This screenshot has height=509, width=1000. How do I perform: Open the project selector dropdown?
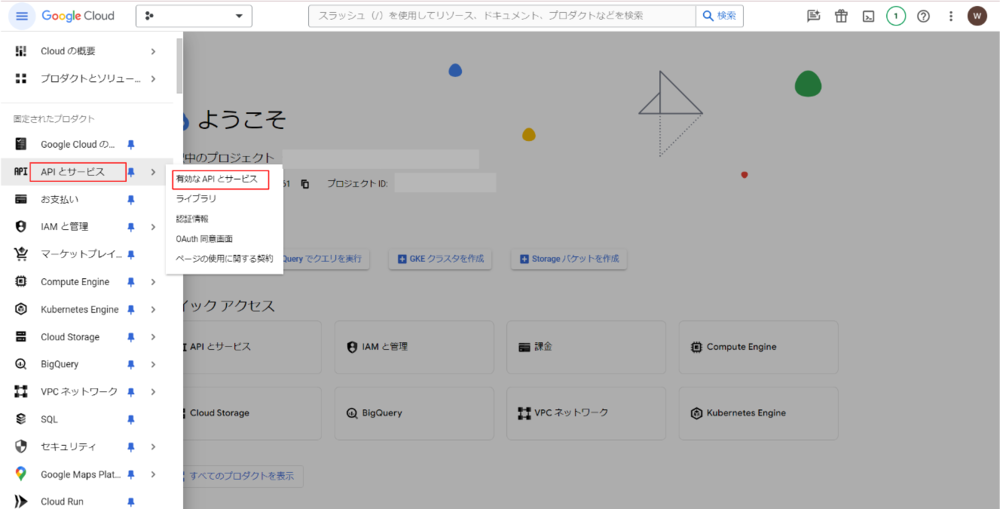[194, 16]
